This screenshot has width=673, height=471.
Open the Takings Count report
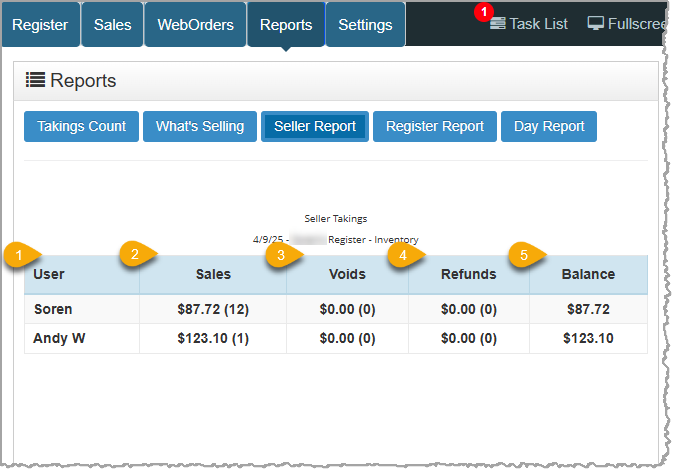(x=82, y=126)
